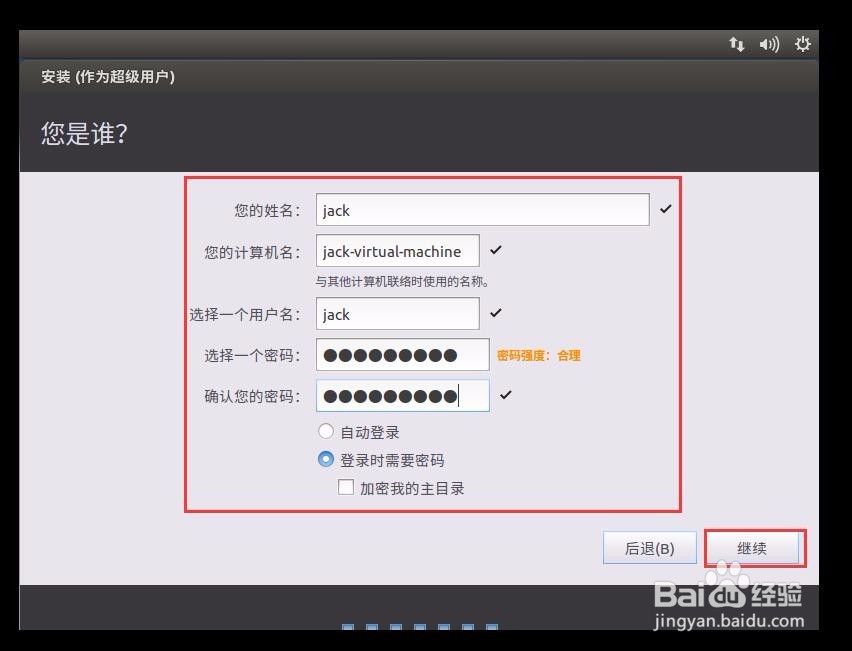Image resolution: width=852 pixels, height=651 pixels.
Task: Click the checkmark beside the confirm password field
Action: click(506, 395)
